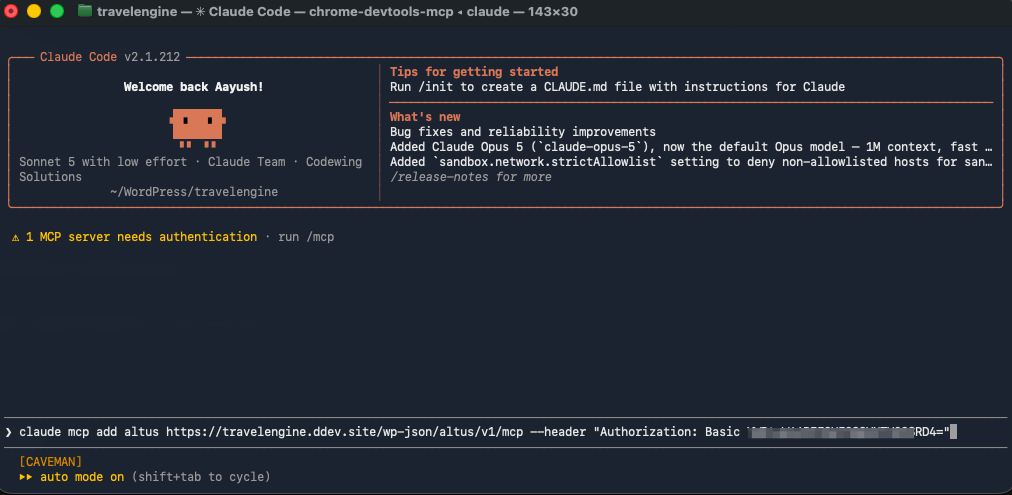This screenshot has width=1012, height=495.
Task: Click '1 MCP server needs authentication' warning
Action: pos(141,237)
